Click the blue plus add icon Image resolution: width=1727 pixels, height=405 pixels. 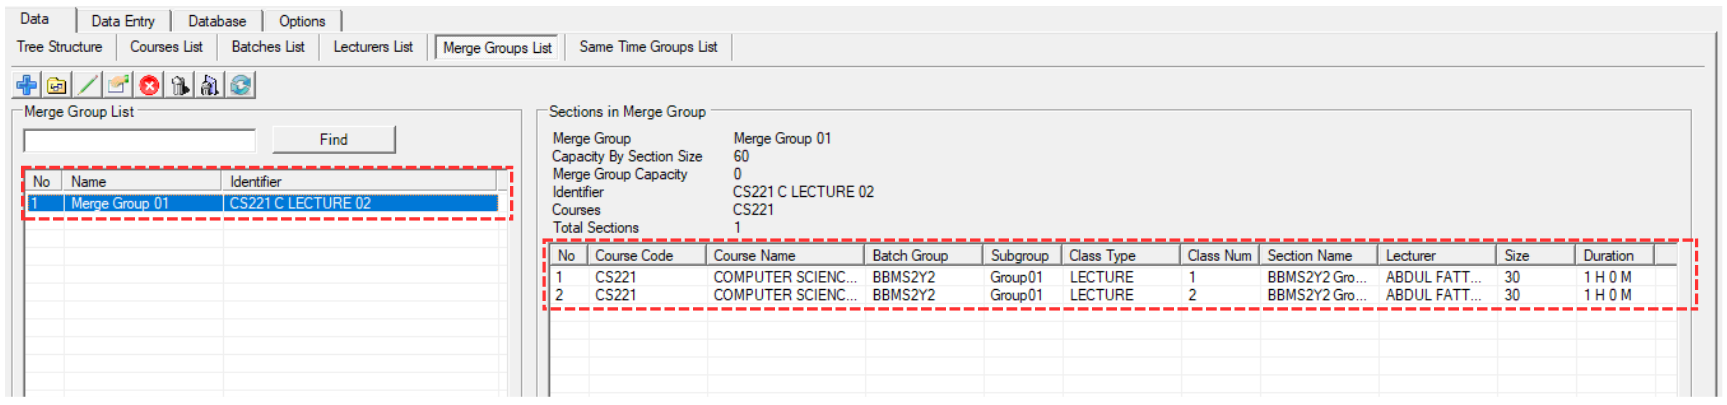27,85
